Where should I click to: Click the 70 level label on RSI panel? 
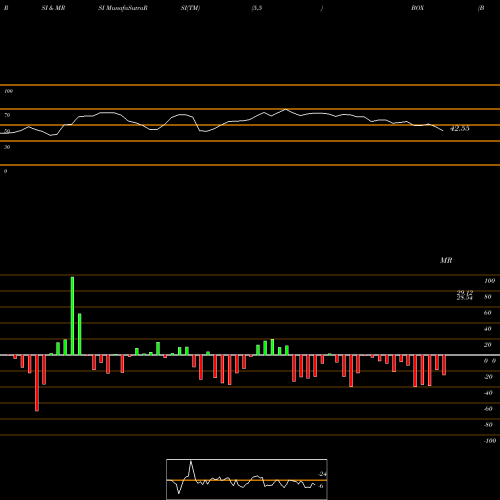pyautogui.click(x=7, y=115)
